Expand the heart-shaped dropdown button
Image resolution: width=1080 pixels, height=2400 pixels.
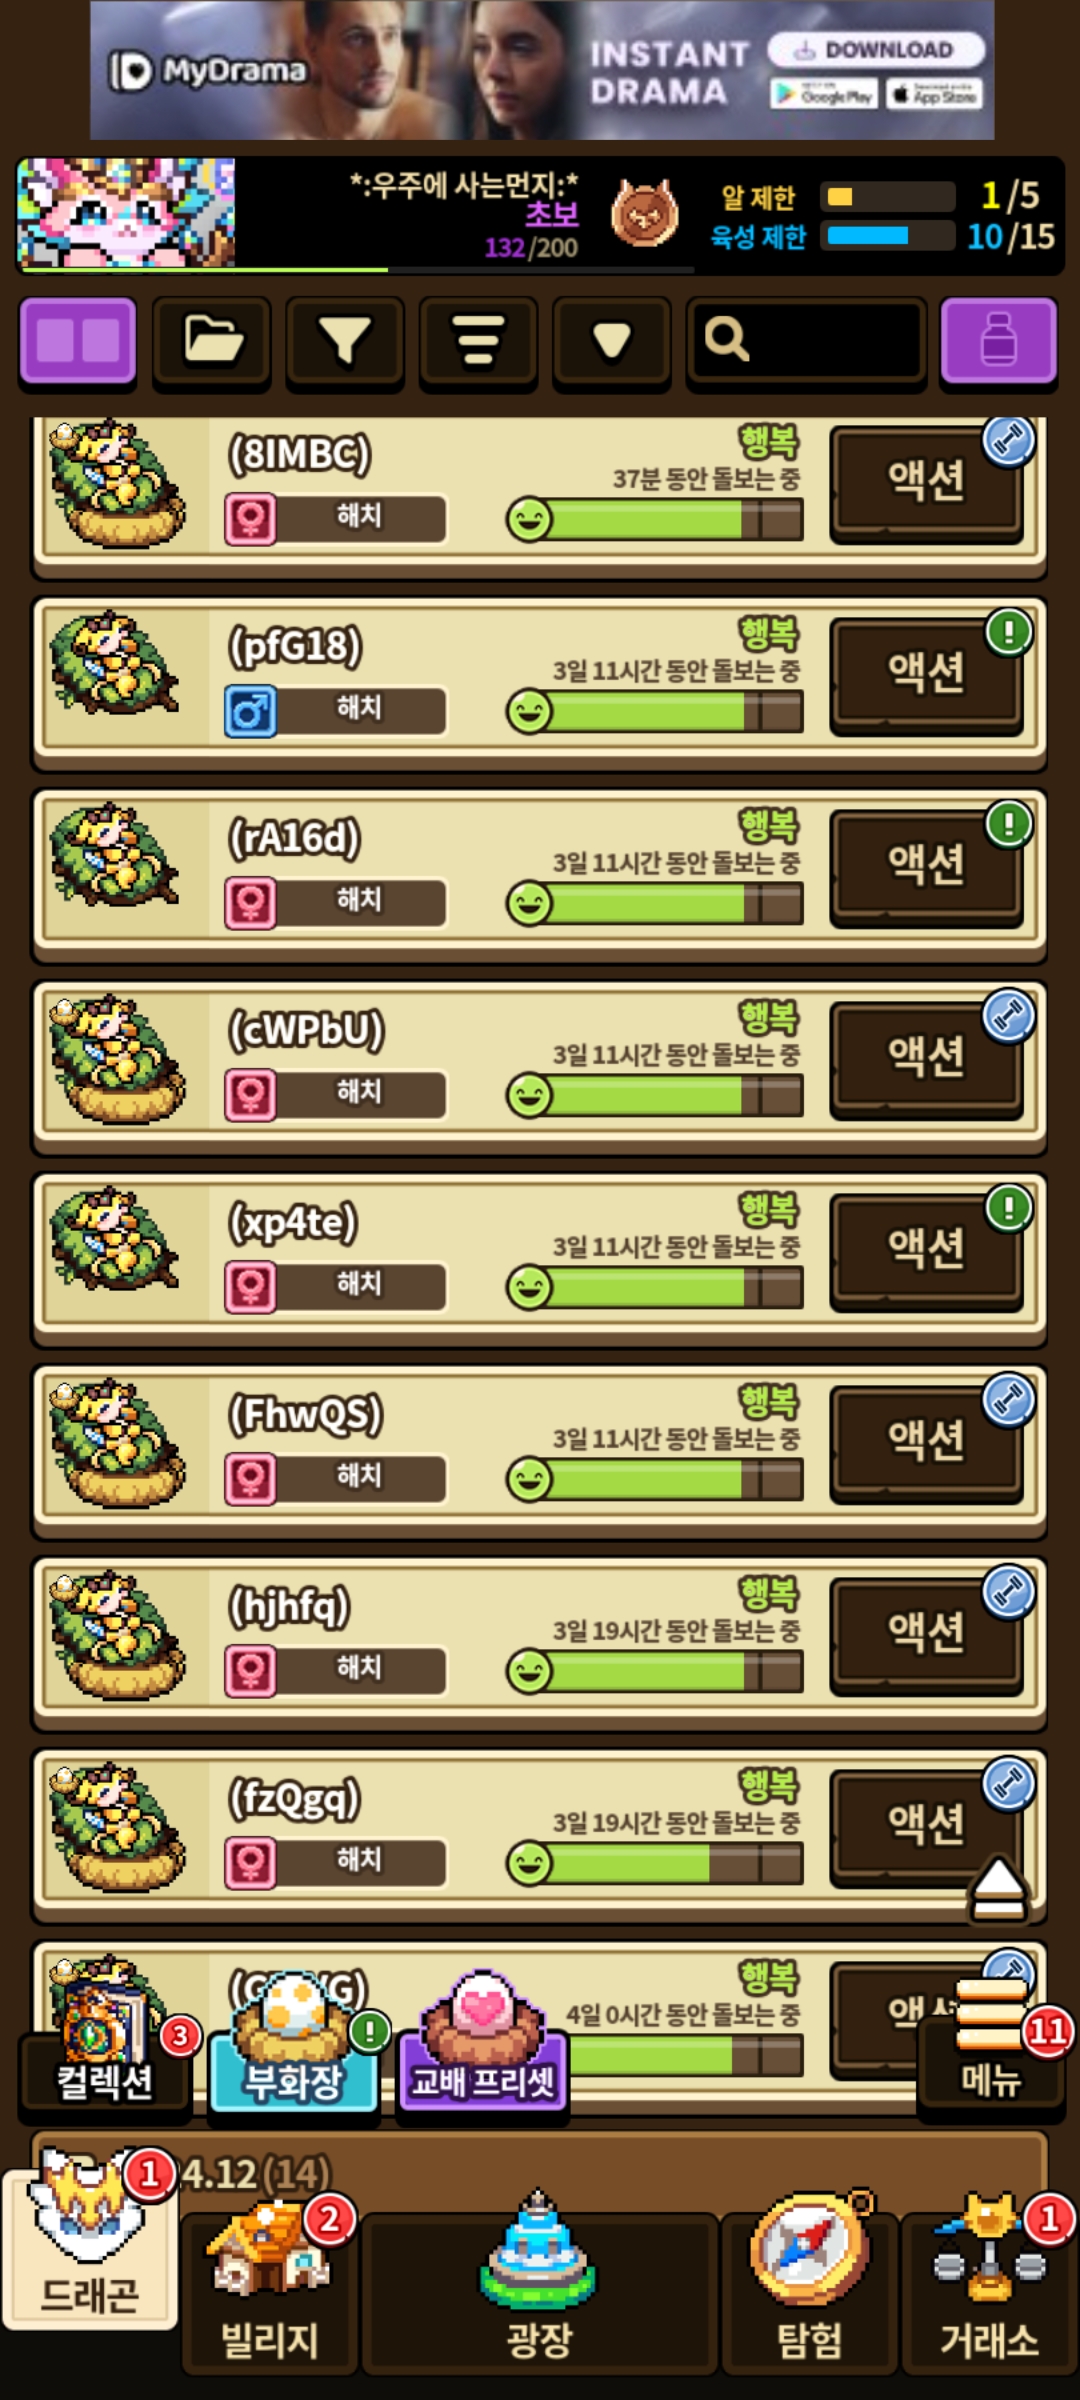(x=612, y=340)
